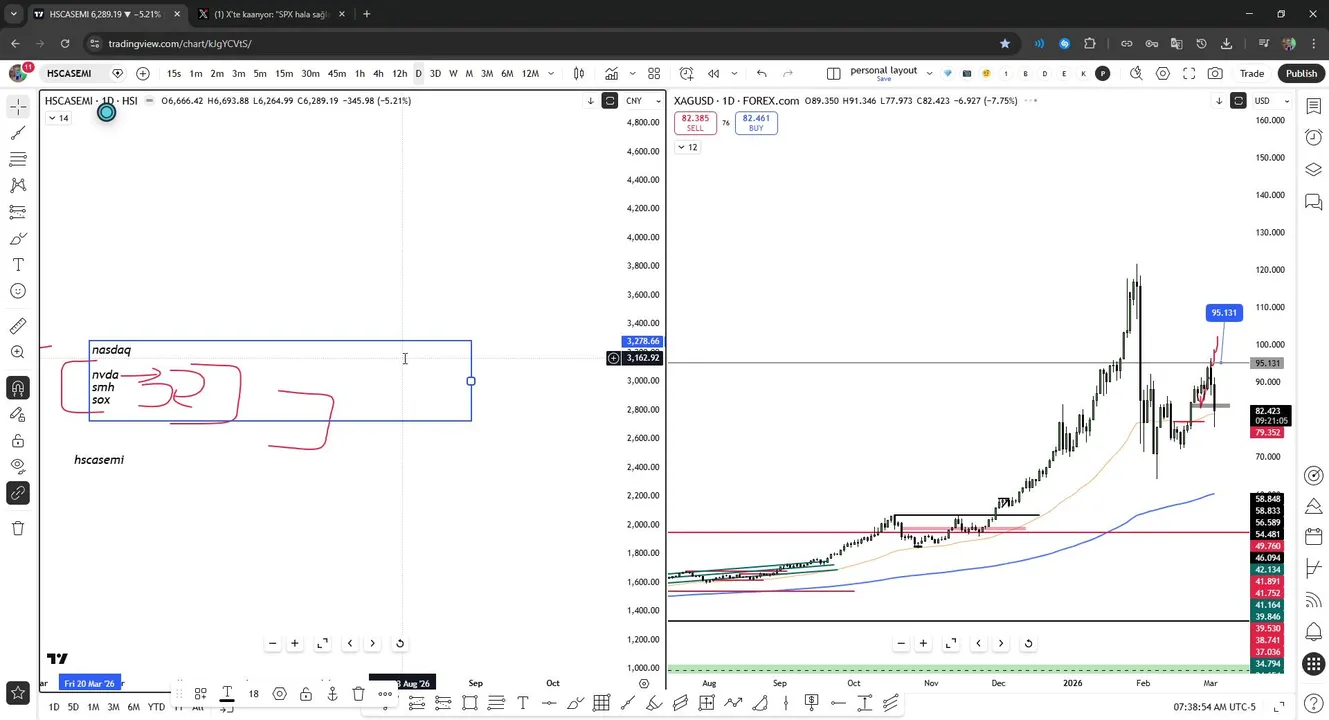This screenshot has width=1329, height=720.
Task: Open the Fibonacci tools group
Action: click(x=18, y=159)
